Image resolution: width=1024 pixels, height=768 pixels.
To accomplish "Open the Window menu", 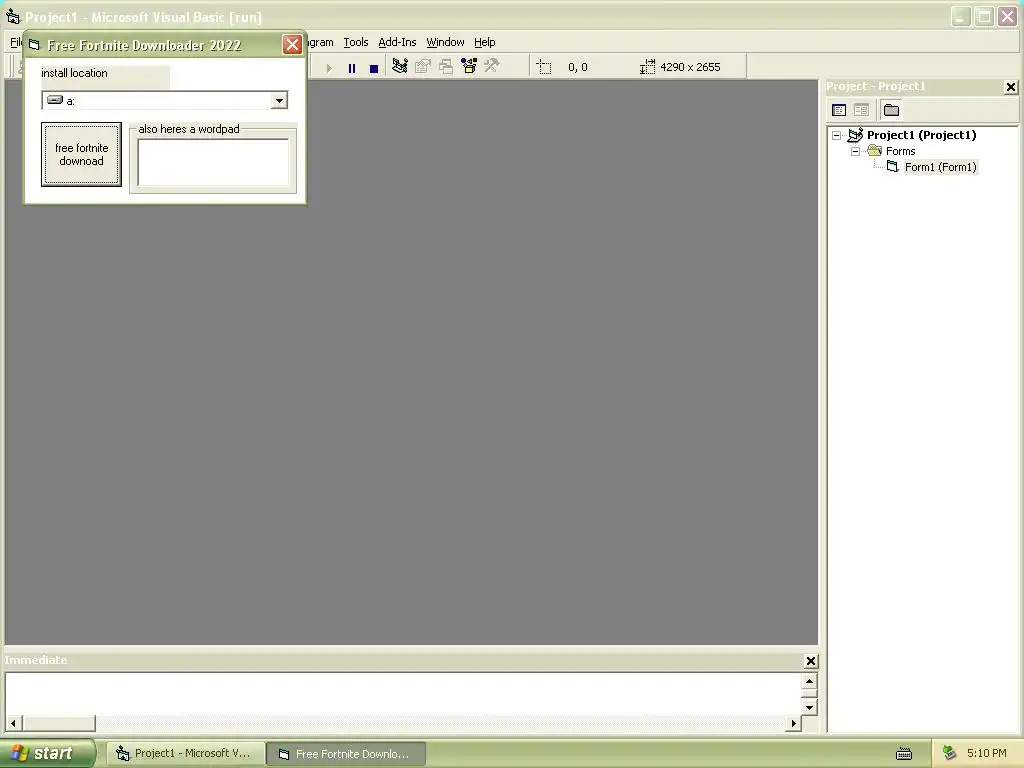I will 445,42.
